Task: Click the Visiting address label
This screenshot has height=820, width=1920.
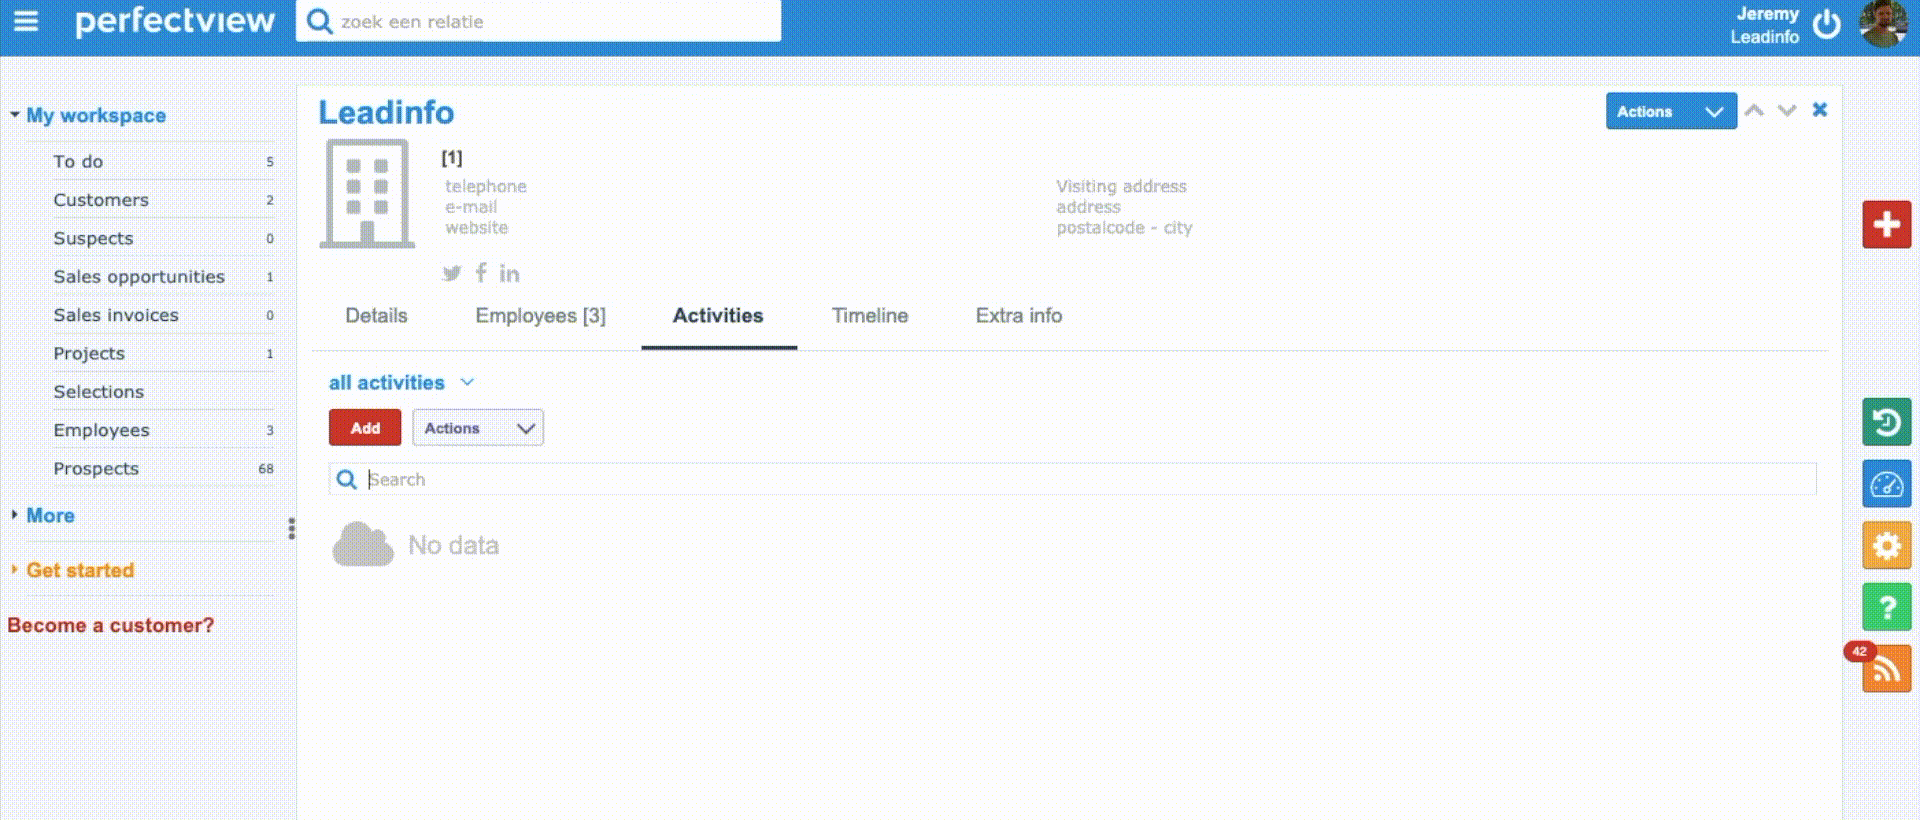Action: (x=1121, y=186)
